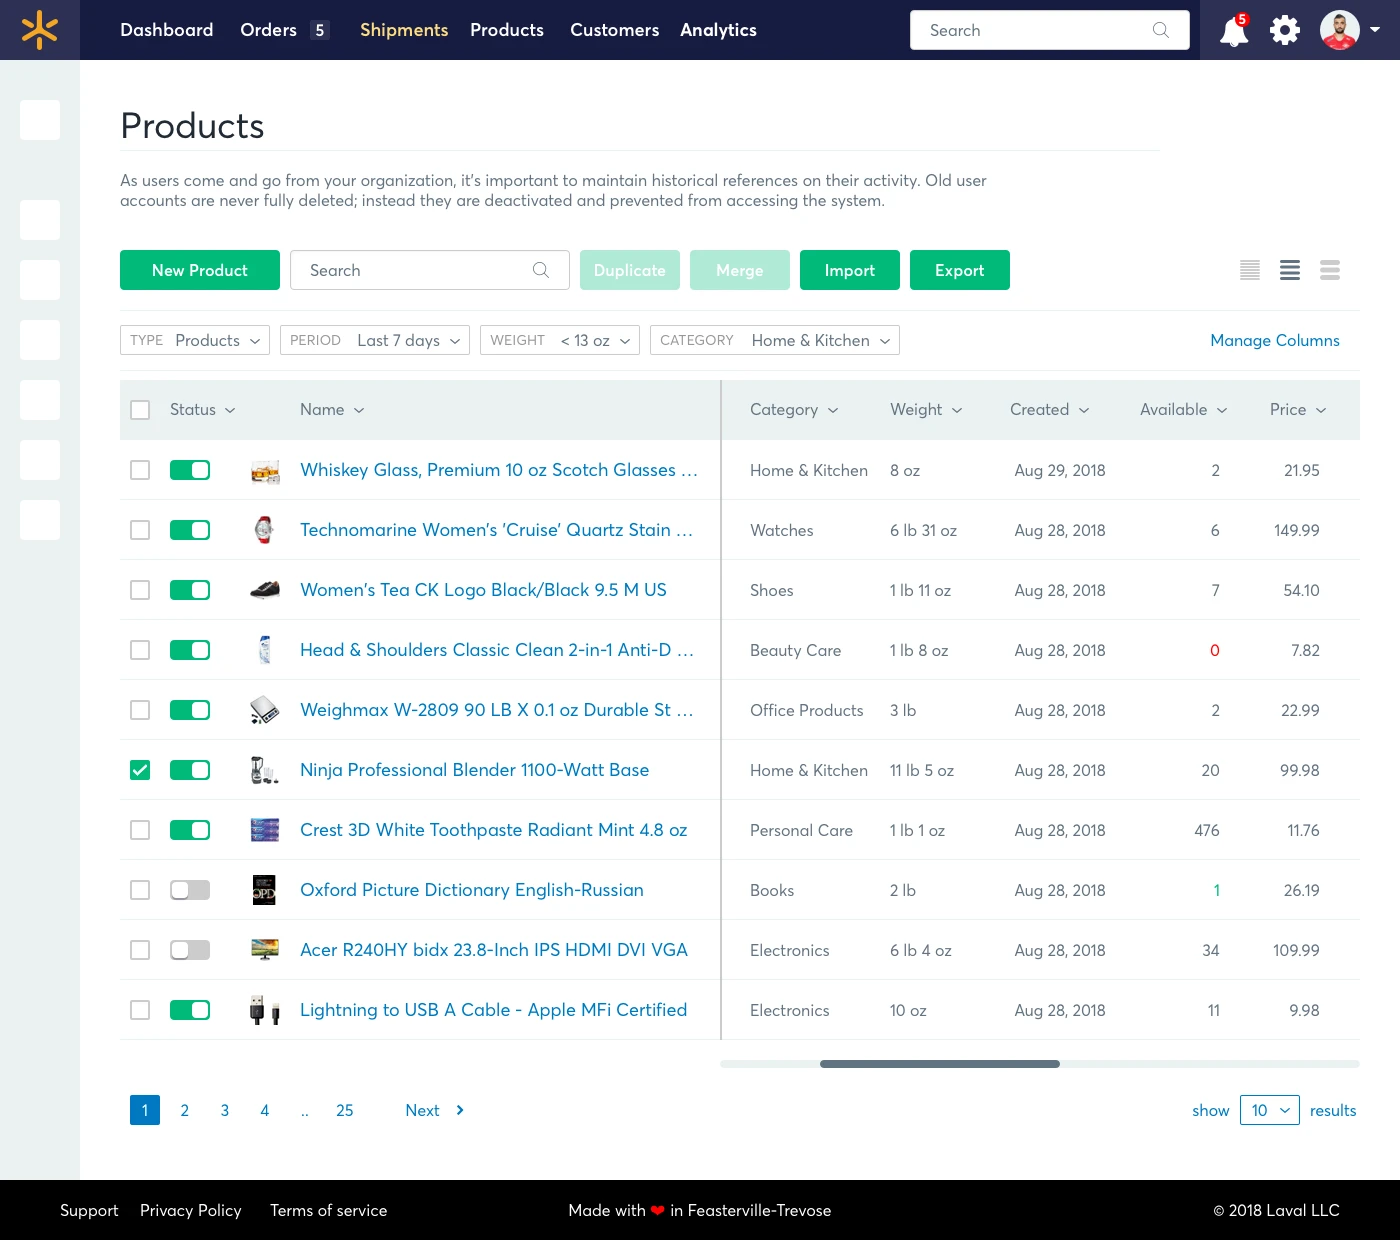Expand the CATEGORY Home & Kitchen filter
This screenshot has width=1400, height=1240.
tap(775, 340)
